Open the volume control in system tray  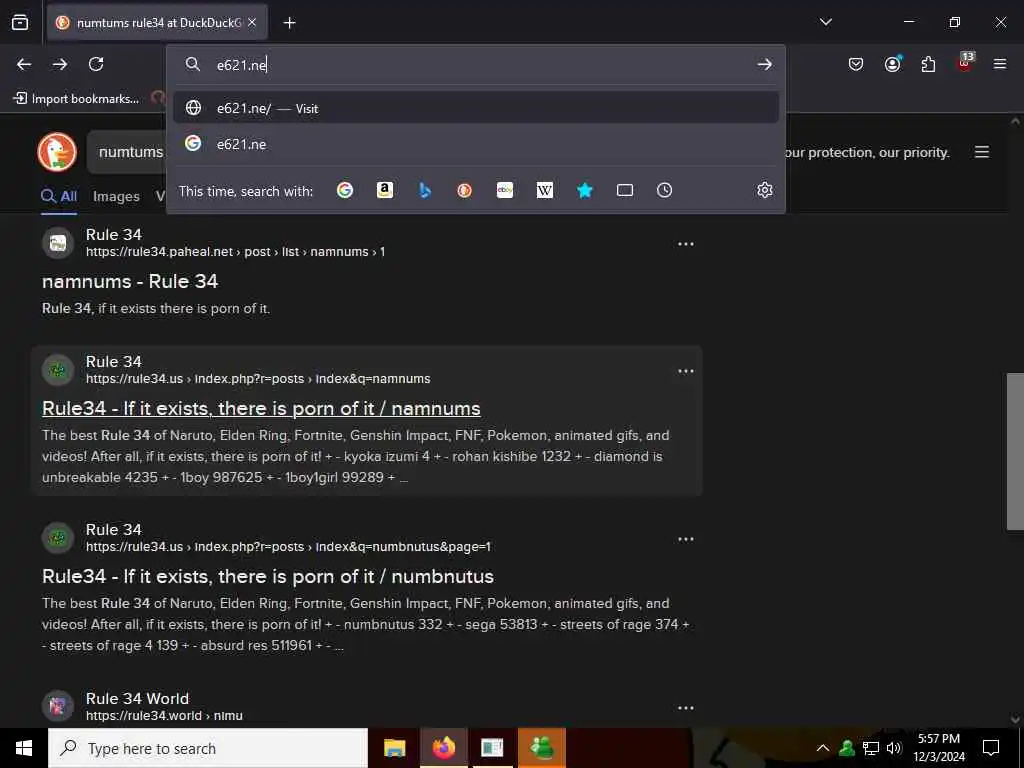[894, 748]
